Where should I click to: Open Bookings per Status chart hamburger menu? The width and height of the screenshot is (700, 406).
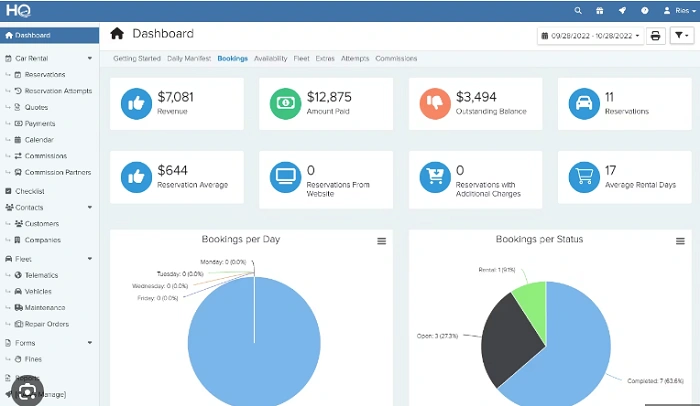pos(680,241)
